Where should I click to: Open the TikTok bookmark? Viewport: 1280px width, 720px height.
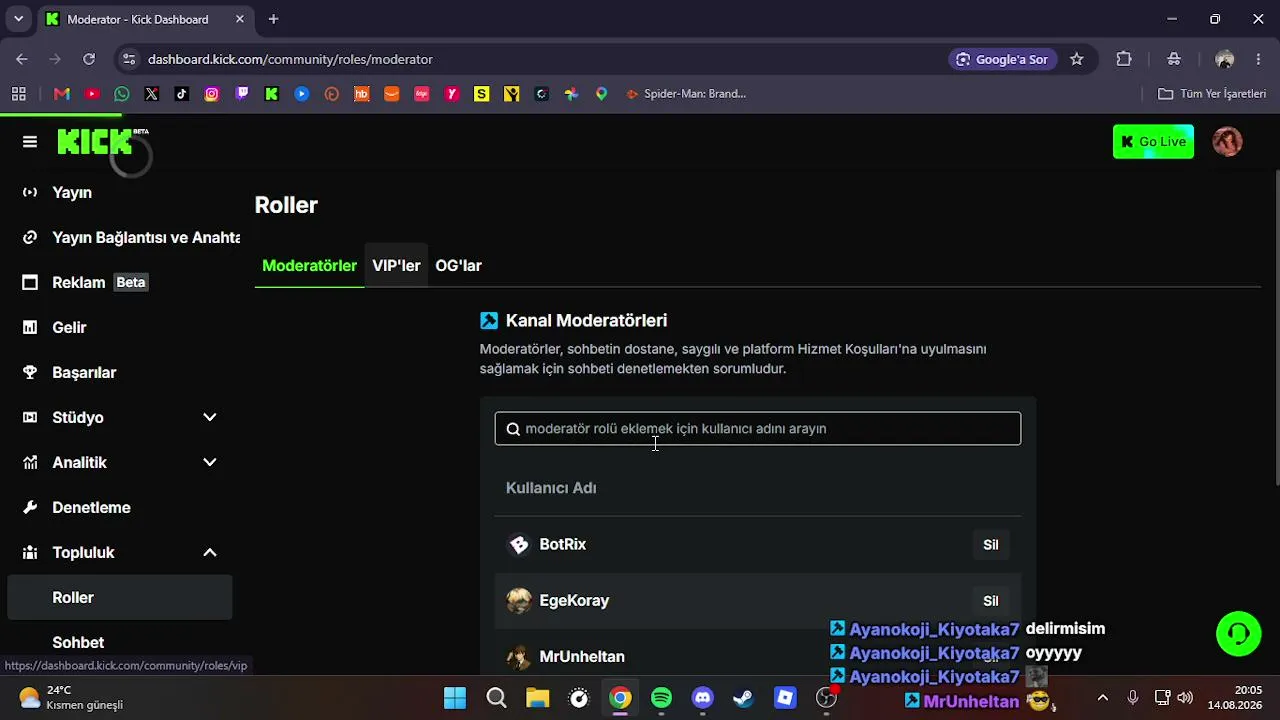click(182, 94)
